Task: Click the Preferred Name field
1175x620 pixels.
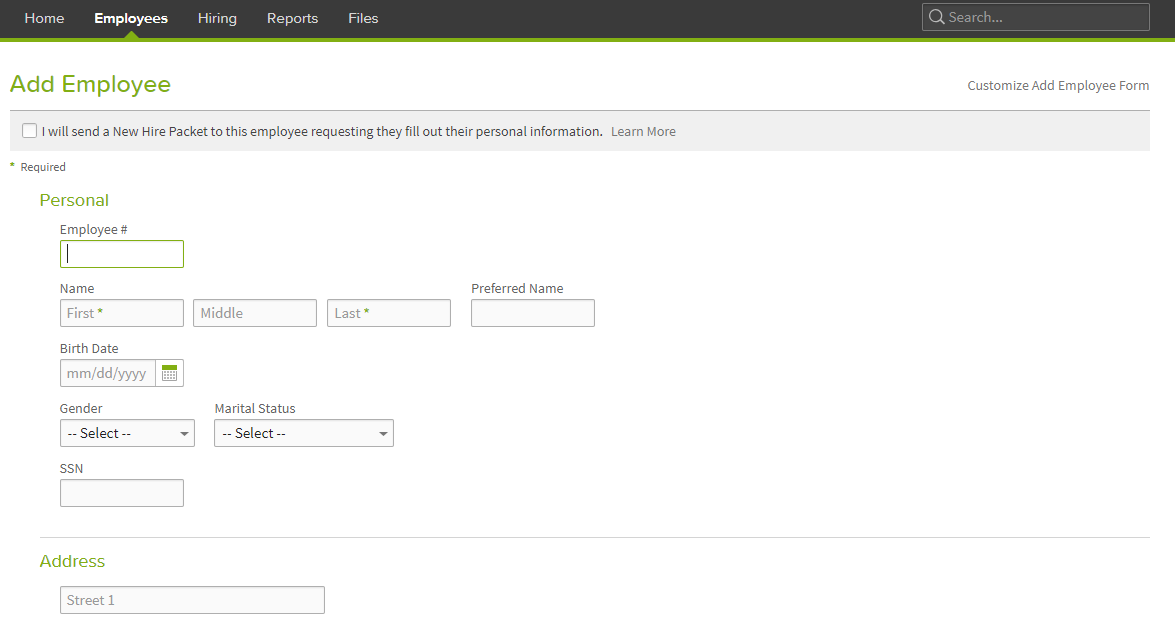Action: pos(532,312)
